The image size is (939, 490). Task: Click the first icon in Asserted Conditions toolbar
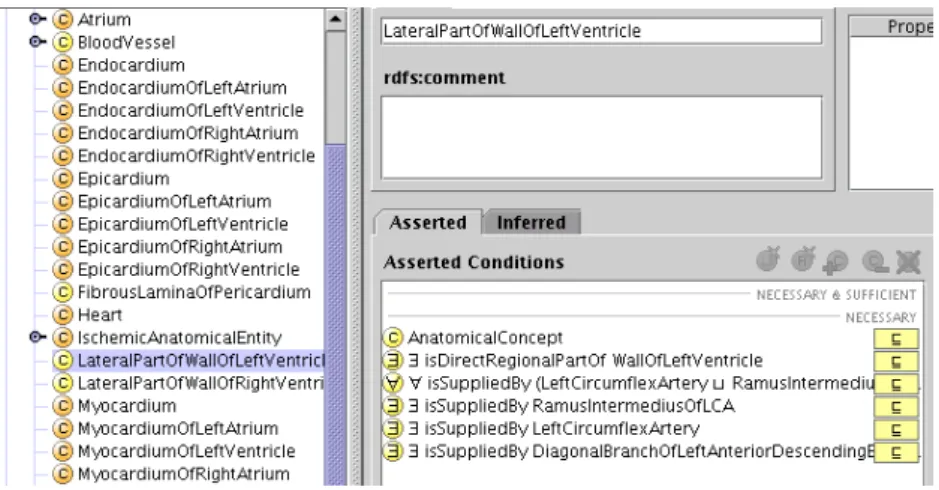coord(768,261)
